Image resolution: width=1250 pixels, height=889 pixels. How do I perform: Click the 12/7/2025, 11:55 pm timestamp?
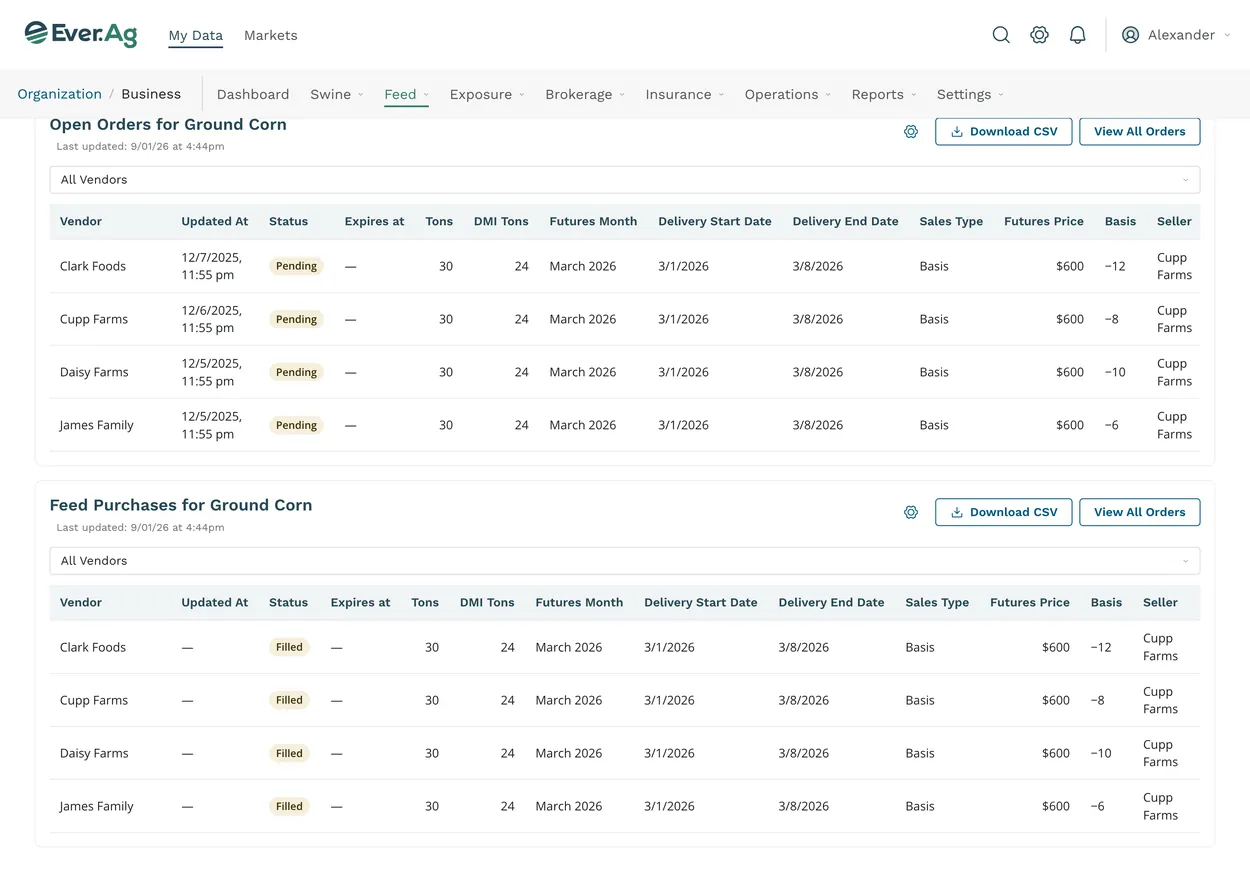[212, 266]
